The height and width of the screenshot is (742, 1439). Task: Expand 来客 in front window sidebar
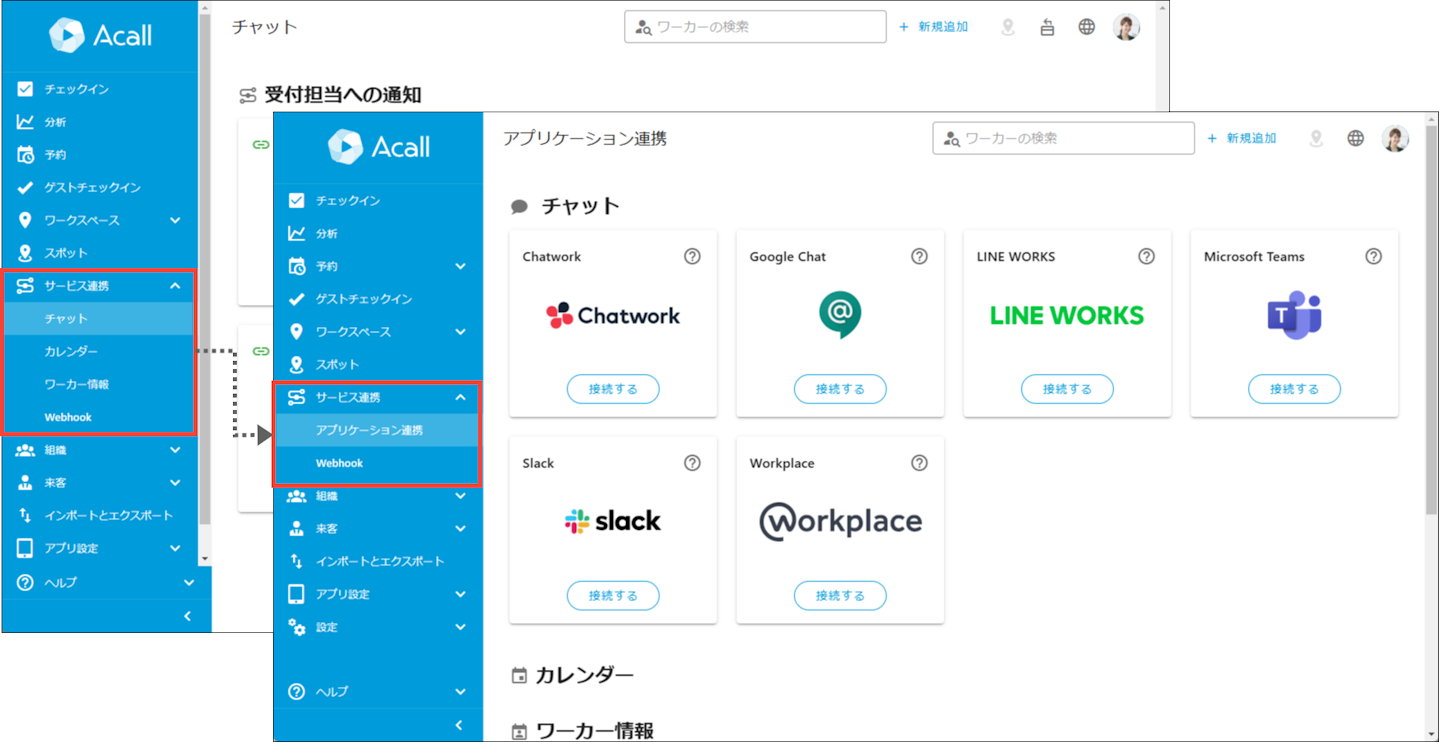pyautogui.click(x=460, y=528)
